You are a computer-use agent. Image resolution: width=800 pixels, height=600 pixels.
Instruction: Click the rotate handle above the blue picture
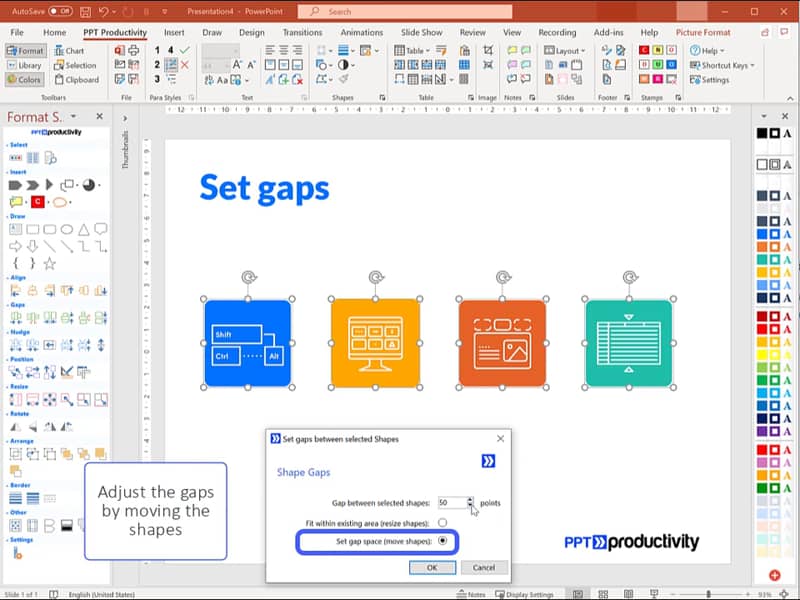click(x=249, y=278)
